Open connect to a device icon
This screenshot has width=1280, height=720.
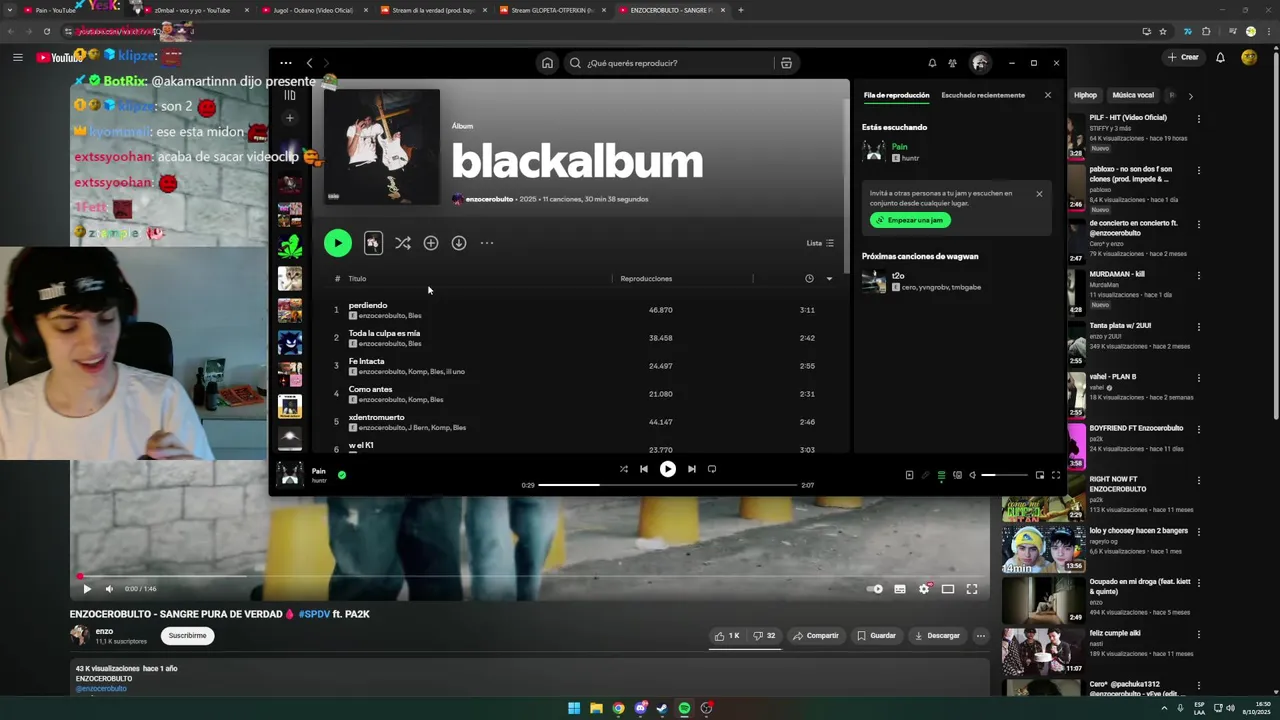[957, 475]
